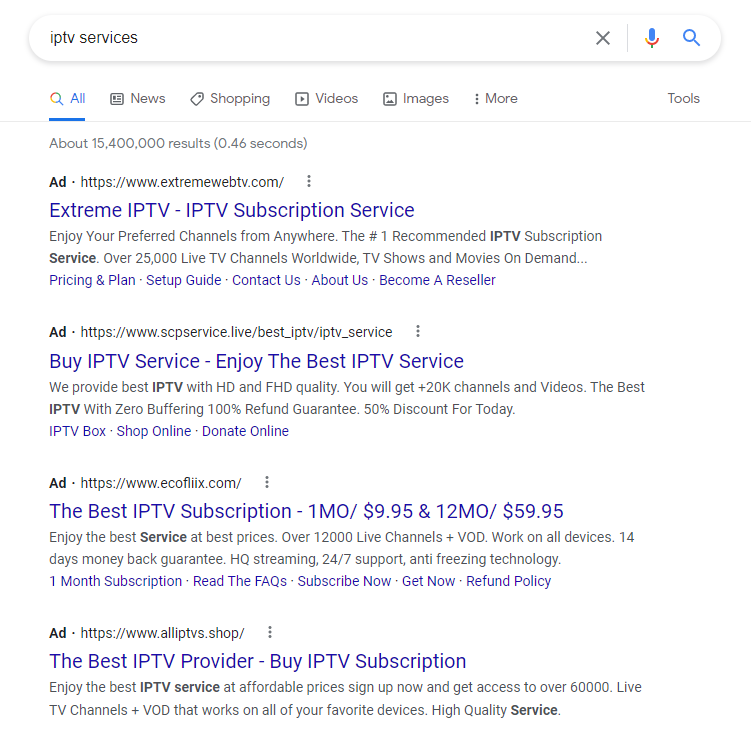This screenshot has height=741, width=751.
Task: Open The Best IPTV Provider result
Action: [258, 661]
